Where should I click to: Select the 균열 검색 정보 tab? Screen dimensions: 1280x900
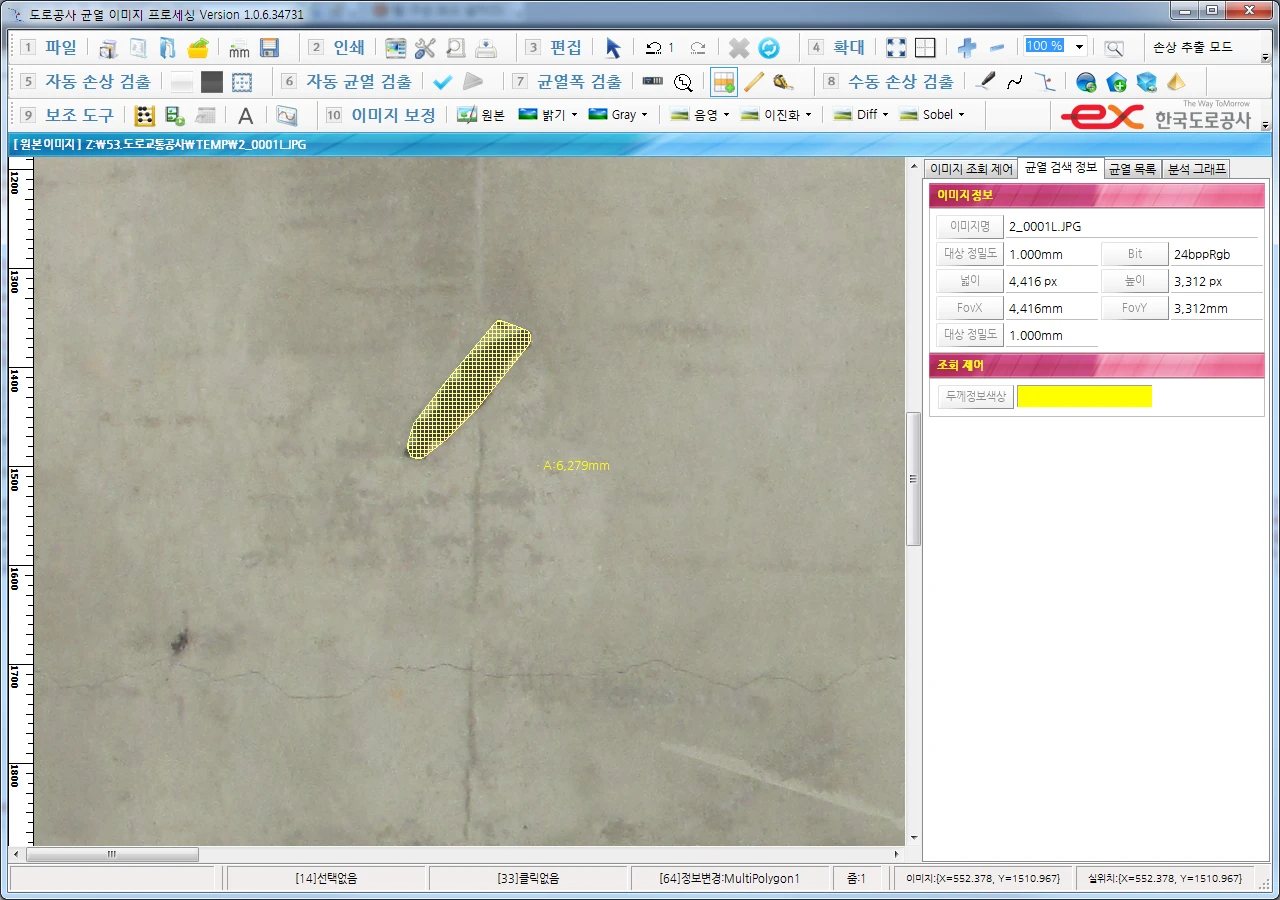[1061, 168]
